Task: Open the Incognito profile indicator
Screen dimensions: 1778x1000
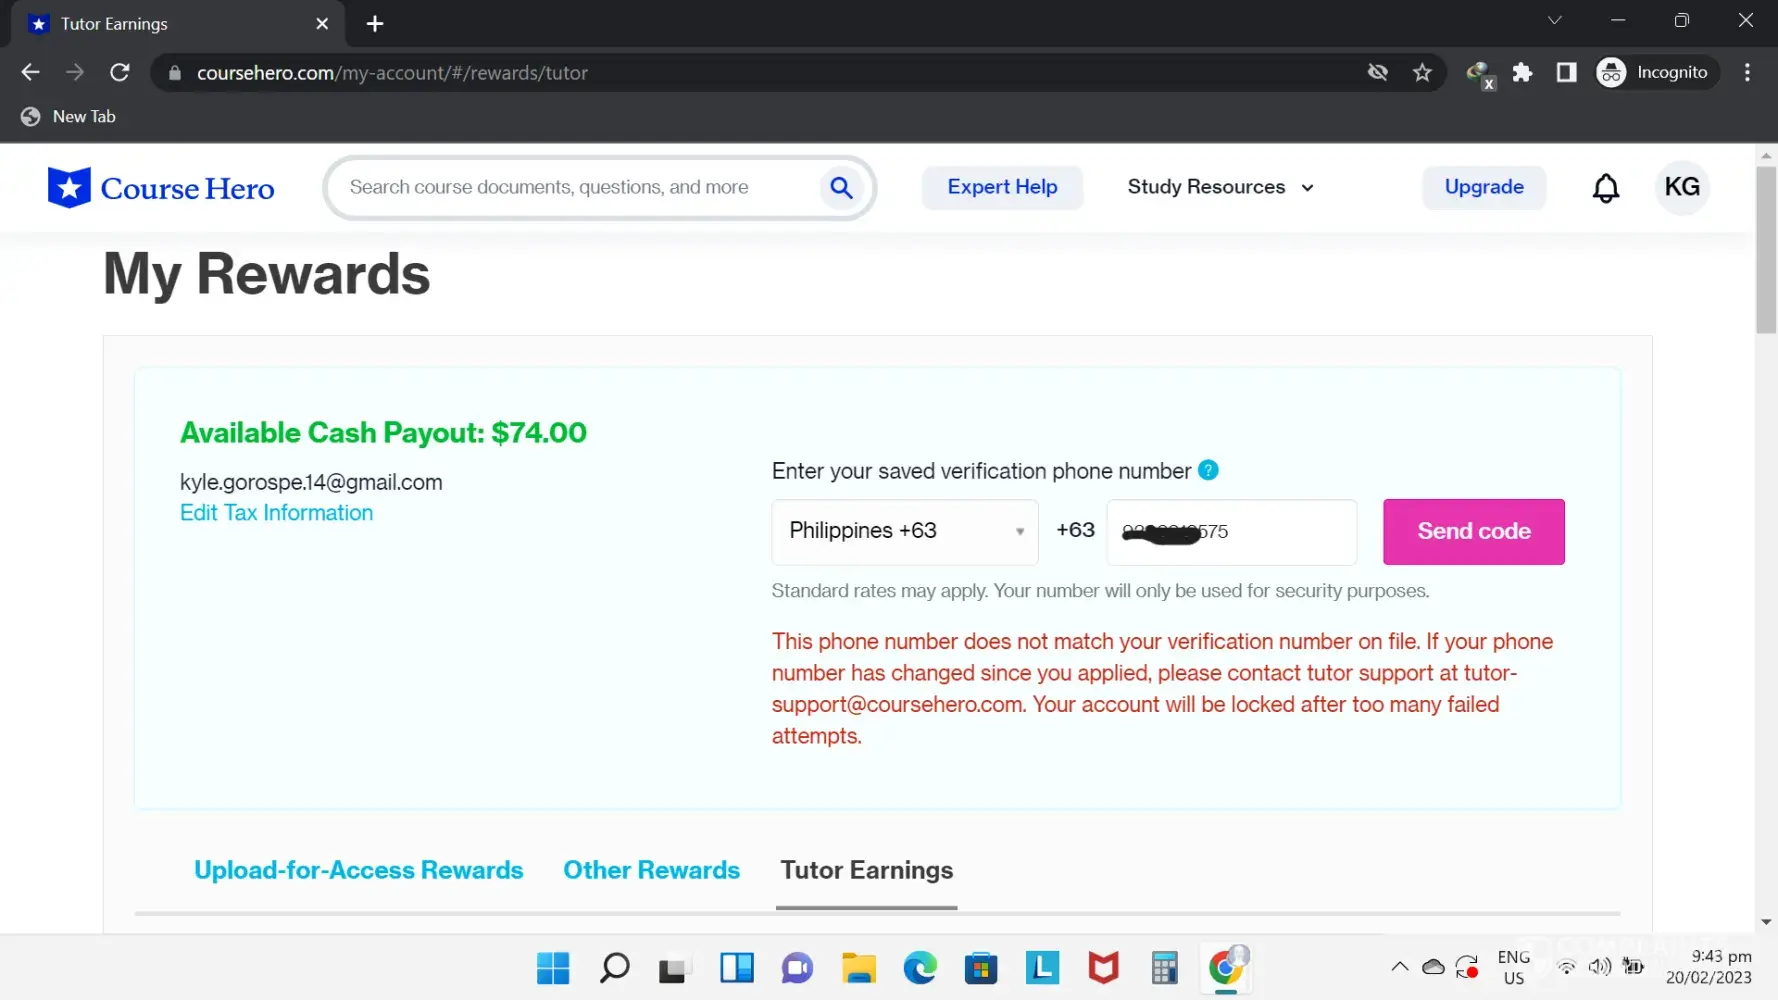Action: coord(1656,72)
